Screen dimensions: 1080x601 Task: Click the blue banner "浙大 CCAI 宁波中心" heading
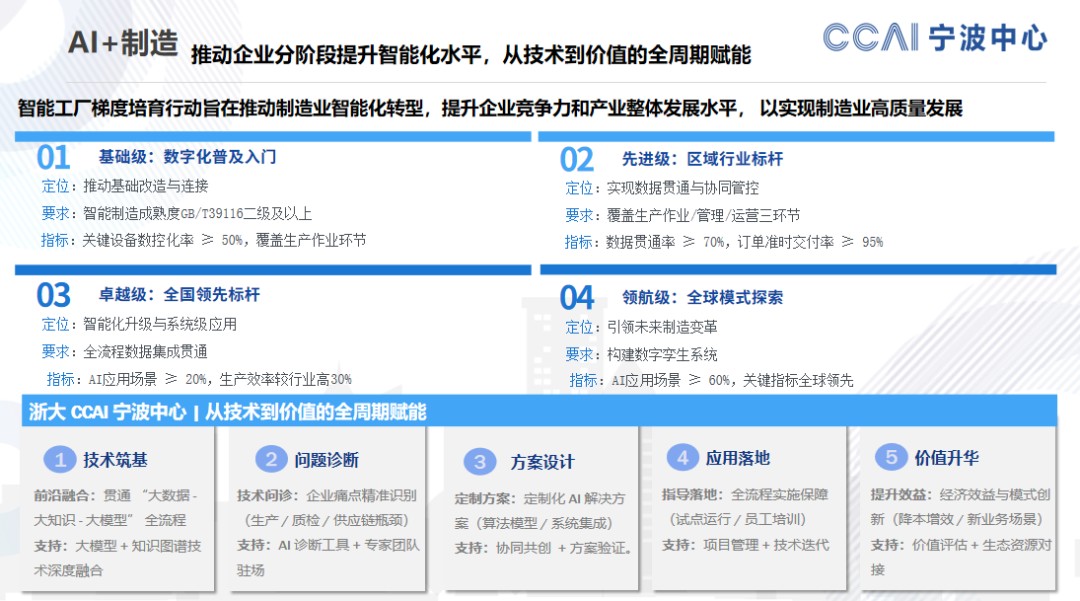(227, 412)
